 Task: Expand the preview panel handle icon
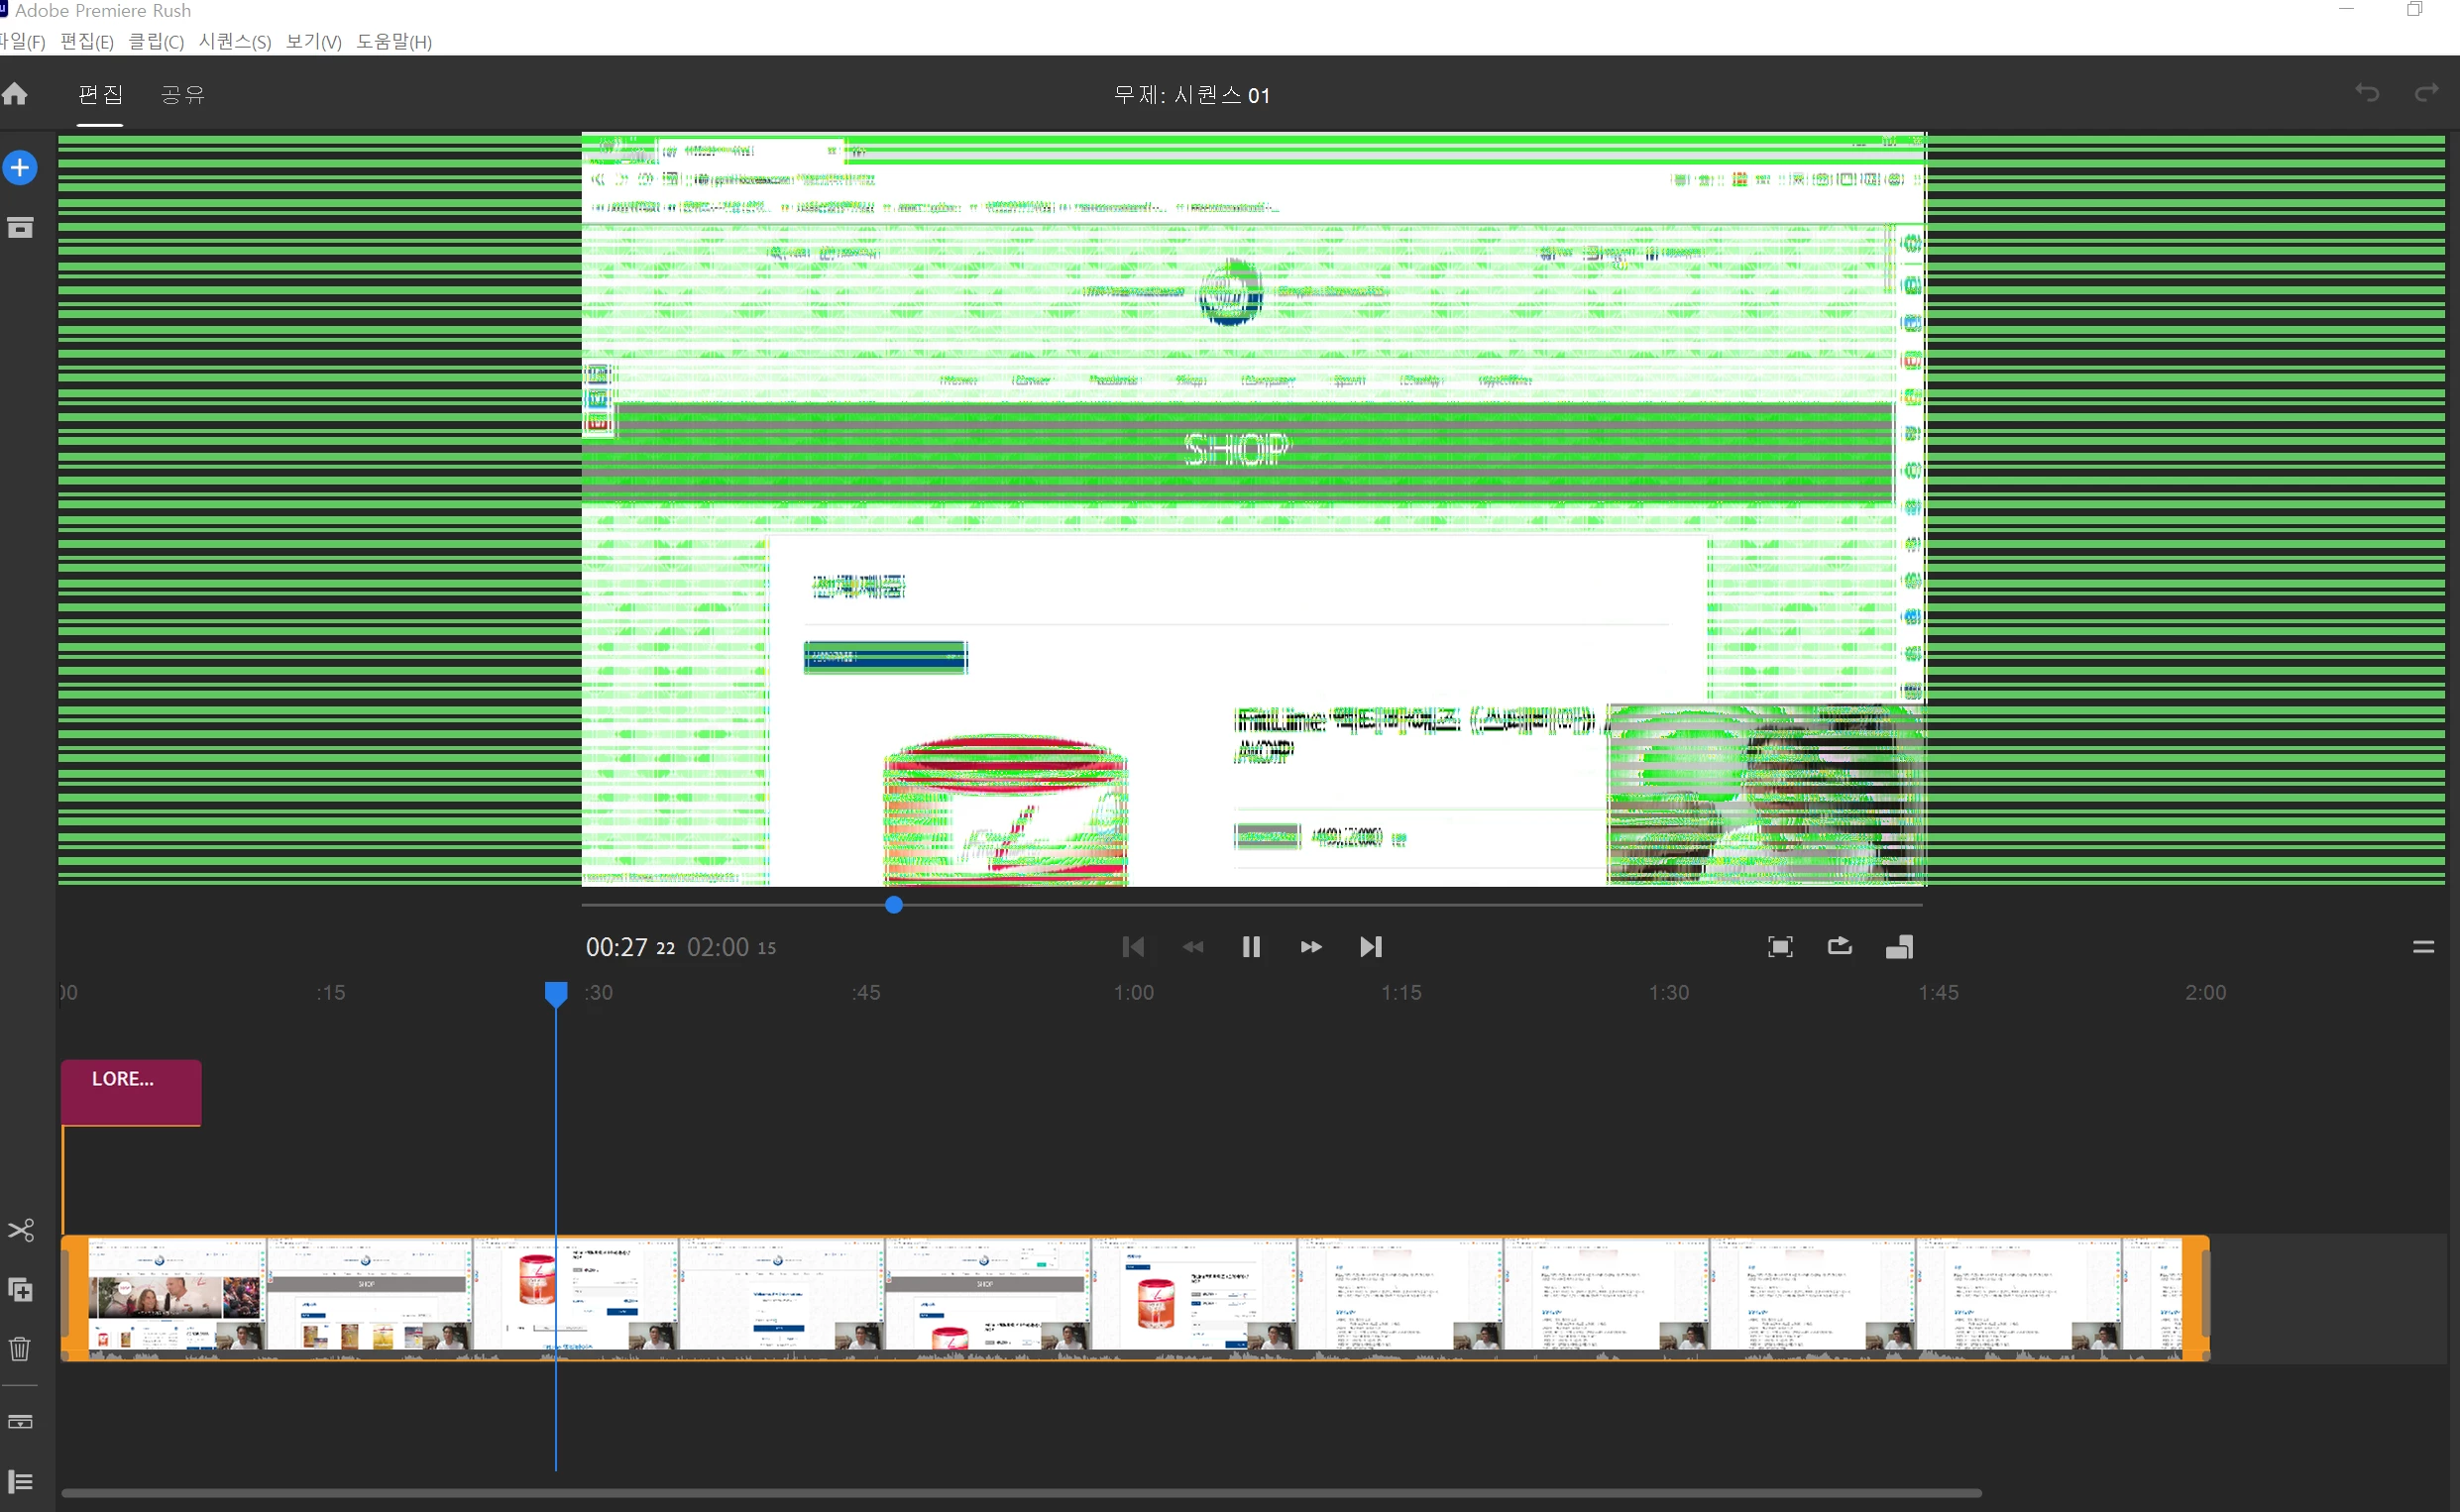point(2423,947)
